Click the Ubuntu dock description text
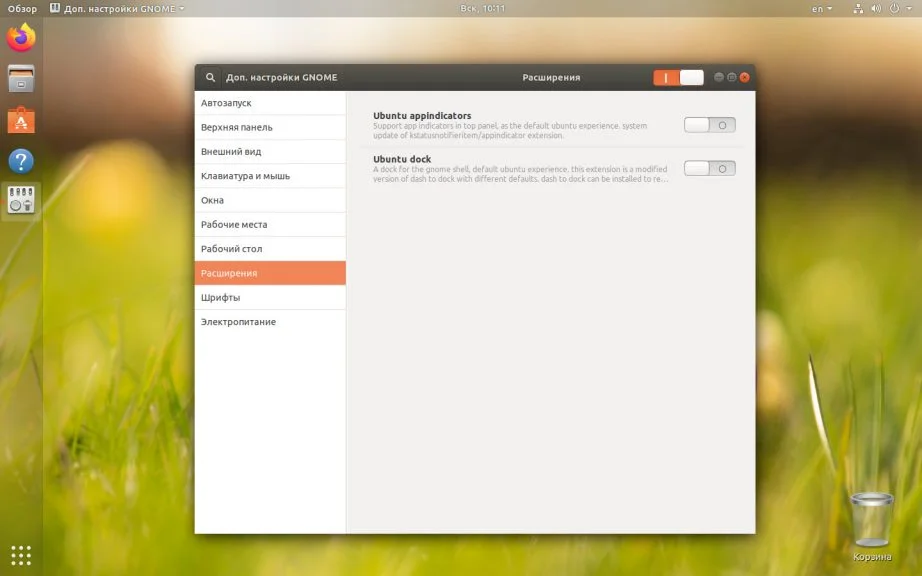This screenshot has height=576, width=922. (x=520, y=174)
